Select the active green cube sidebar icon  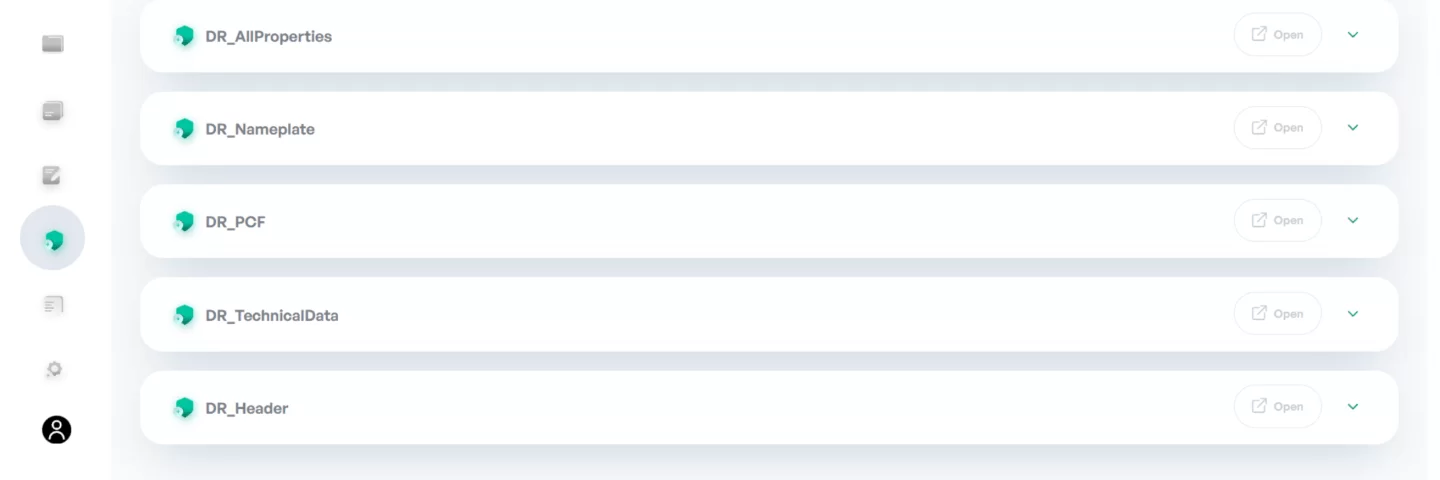coord(53,238)
